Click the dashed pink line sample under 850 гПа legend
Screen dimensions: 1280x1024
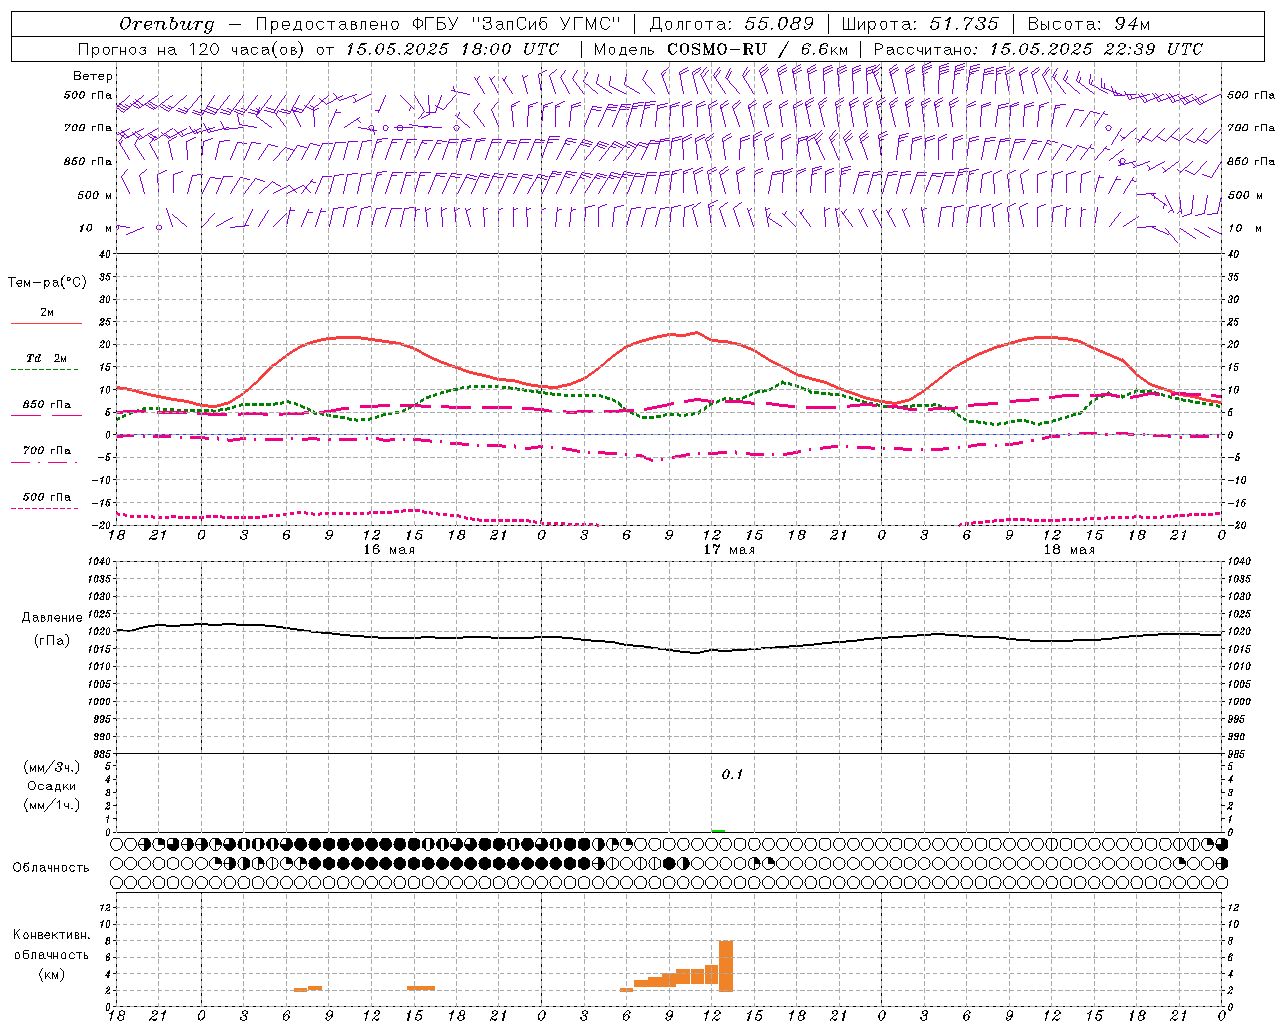tap(46, 415)
